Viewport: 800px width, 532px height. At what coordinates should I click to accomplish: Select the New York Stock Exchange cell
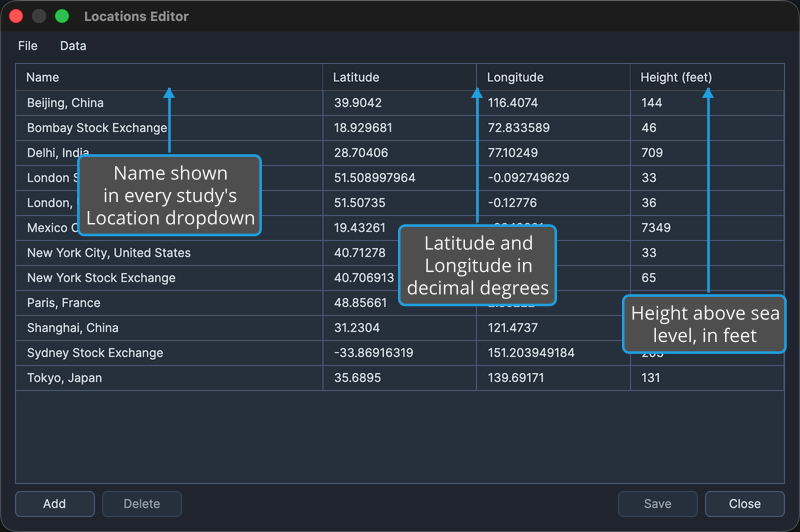[169, 277]
